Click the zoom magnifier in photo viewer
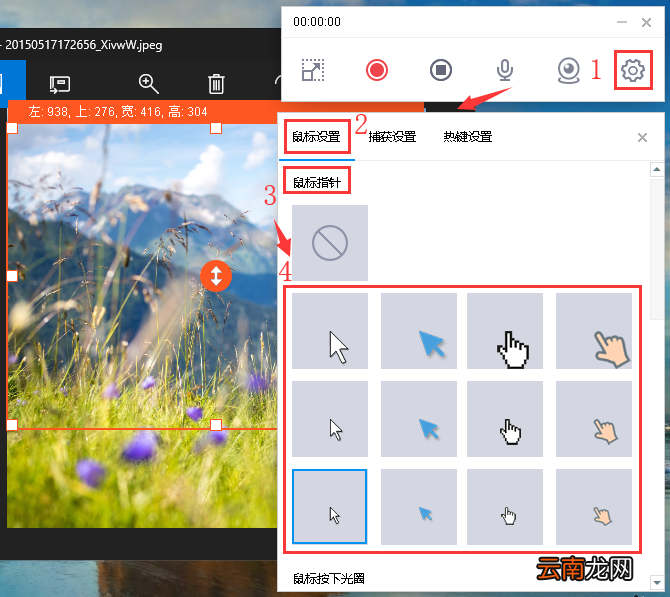Screen dimensions: 670x597 tap(148, 84)
